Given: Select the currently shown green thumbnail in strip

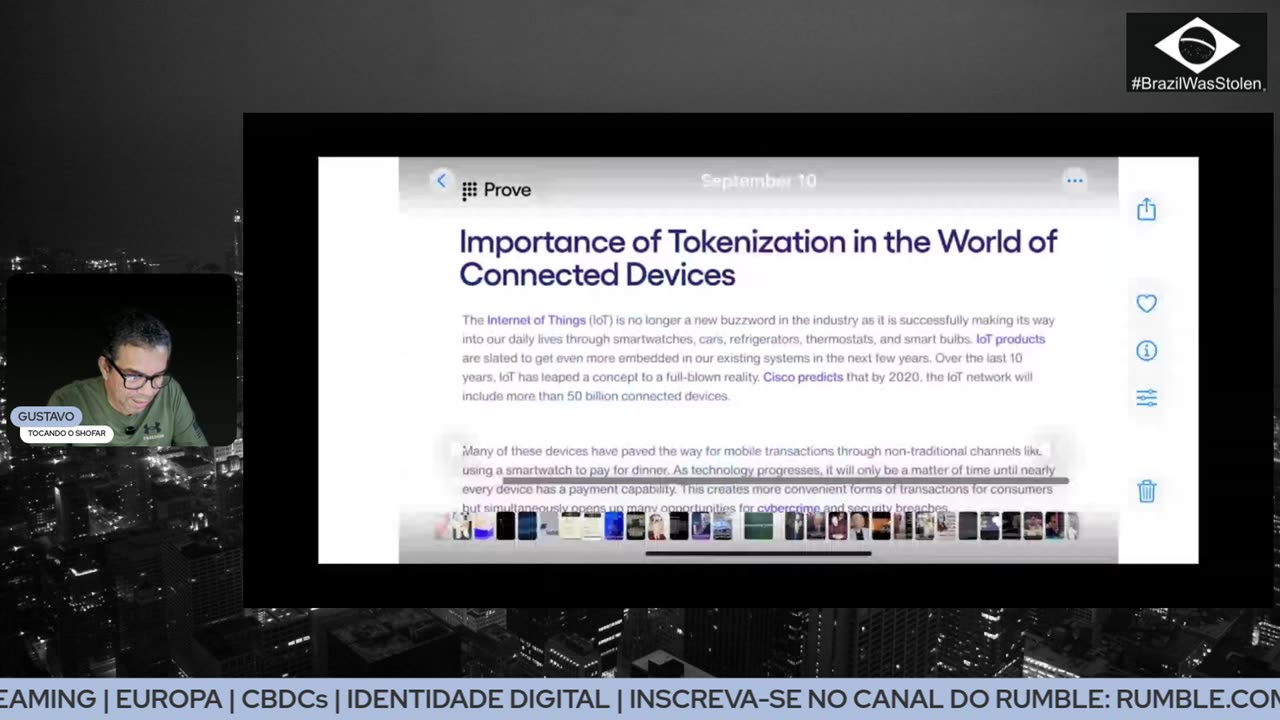Looking at the screenshot, I should pos(759,526).
